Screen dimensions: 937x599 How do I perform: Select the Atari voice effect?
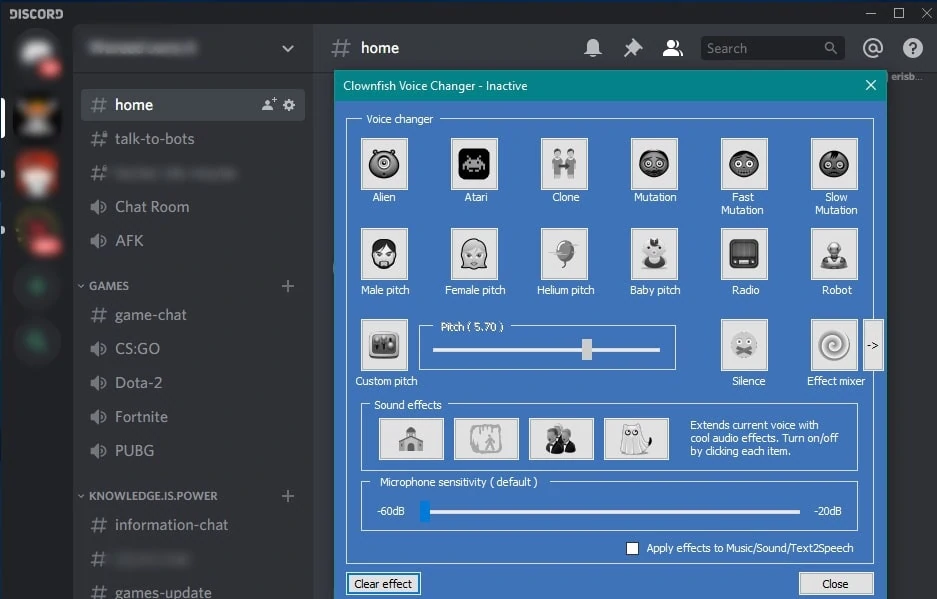pos(474,164)
